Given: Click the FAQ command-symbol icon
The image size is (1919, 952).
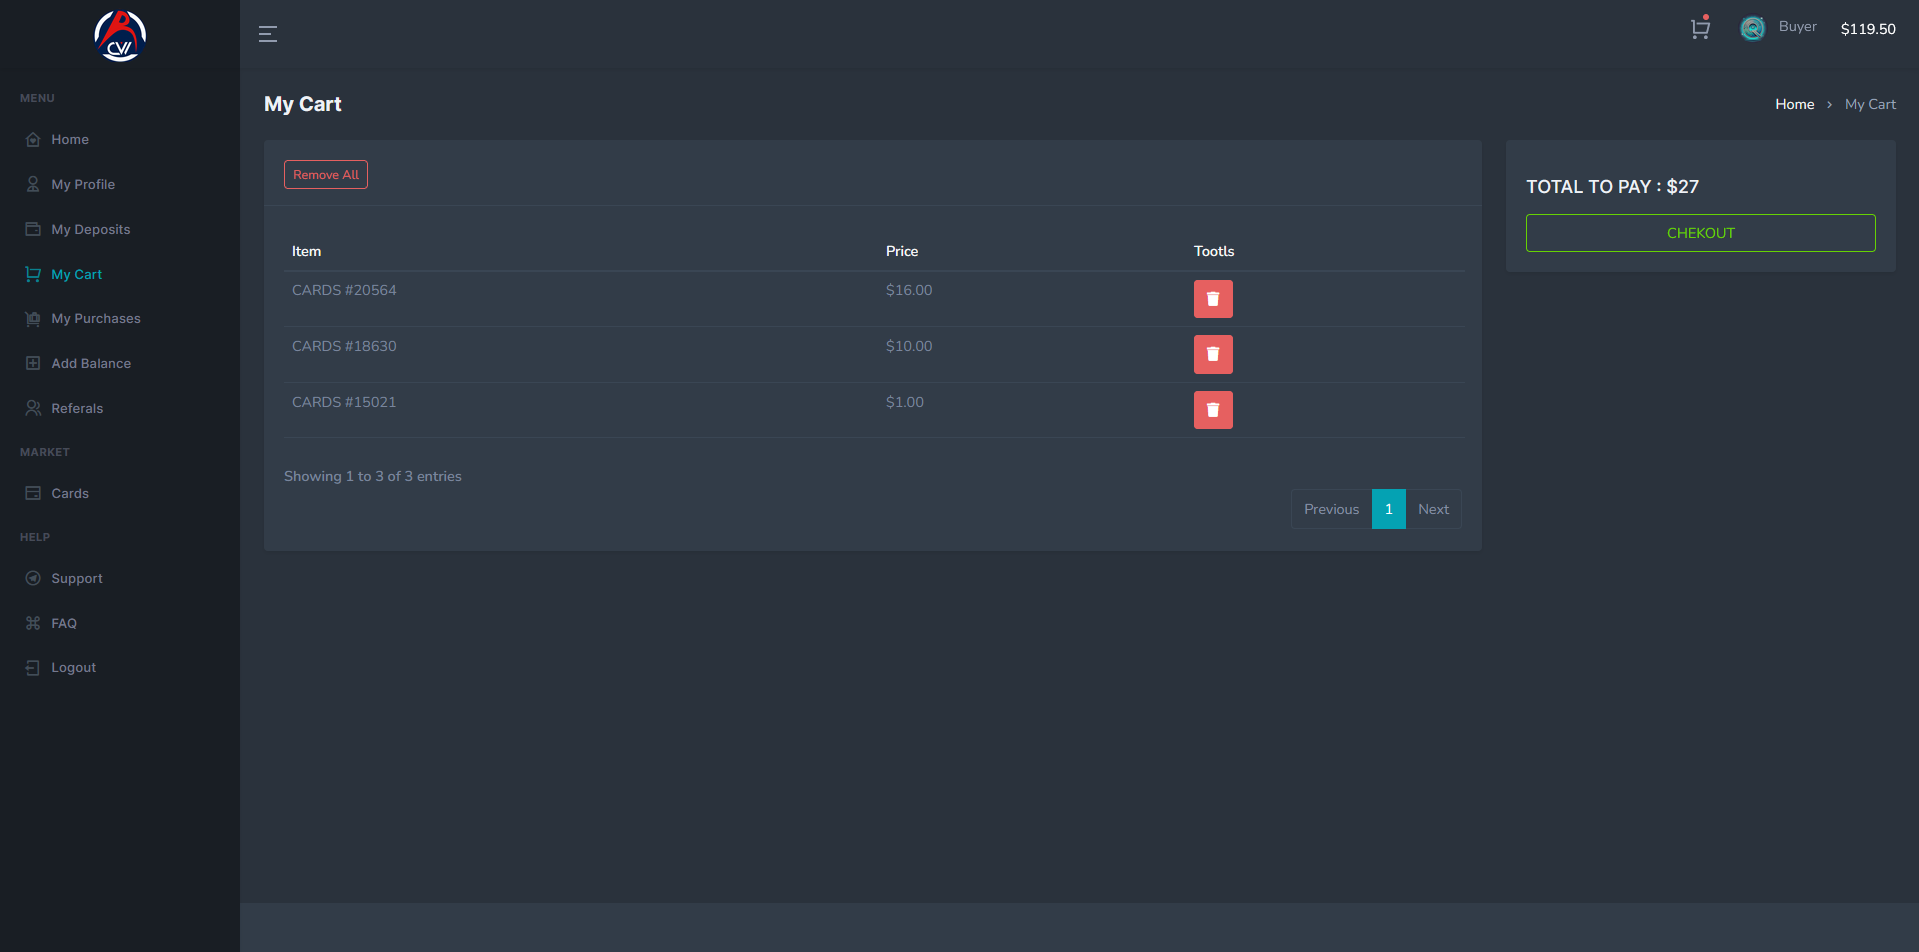Looking at the screenshot, I should (33, 623).
